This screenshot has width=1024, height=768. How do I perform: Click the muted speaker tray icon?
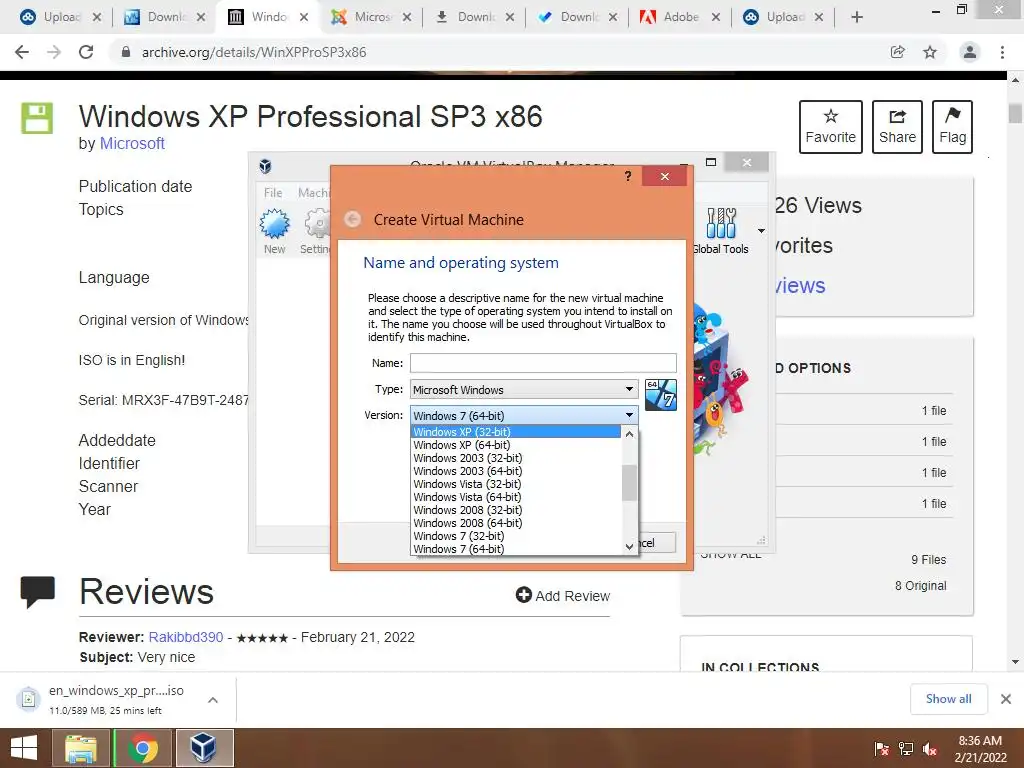[x=930, y=748]
